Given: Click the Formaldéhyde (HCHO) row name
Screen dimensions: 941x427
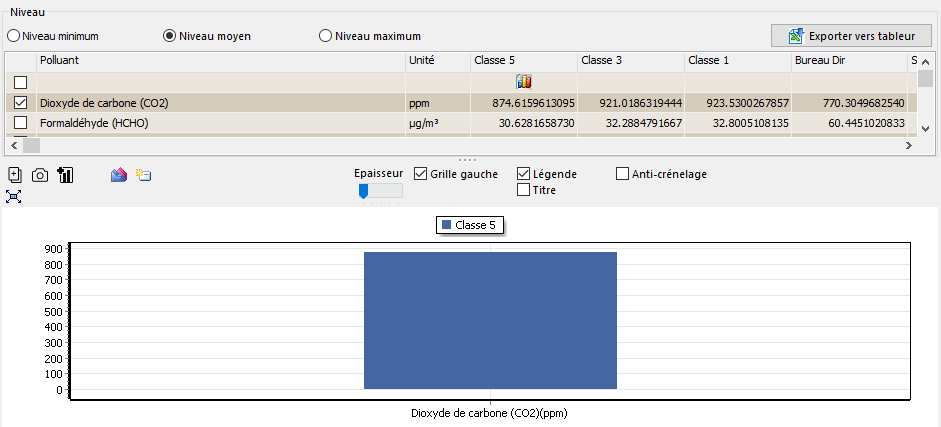Looking at the screenshot, I should pos(94,124).
